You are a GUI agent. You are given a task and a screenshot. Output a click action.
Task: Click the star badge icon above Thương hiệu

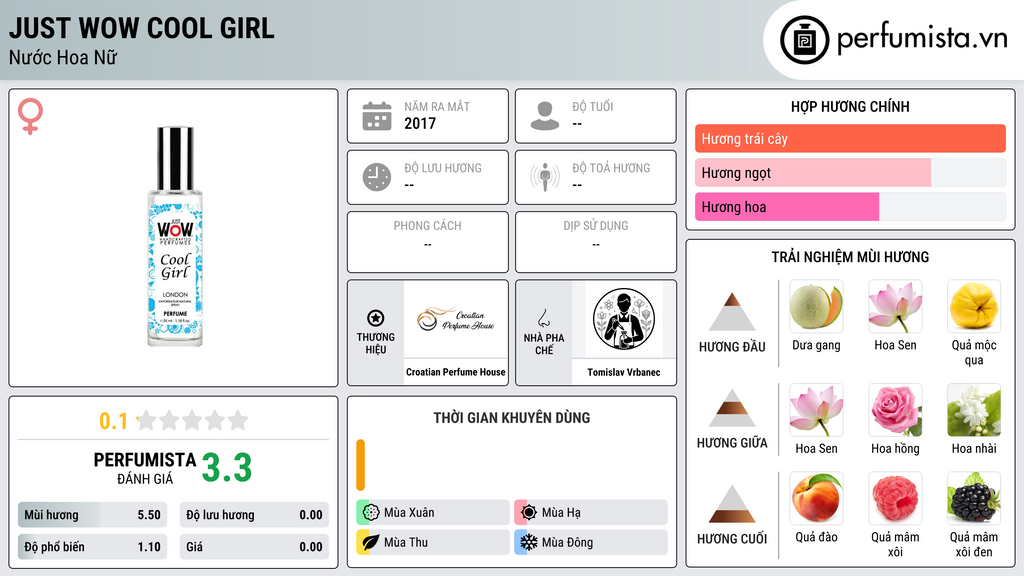tap(376, 318)
